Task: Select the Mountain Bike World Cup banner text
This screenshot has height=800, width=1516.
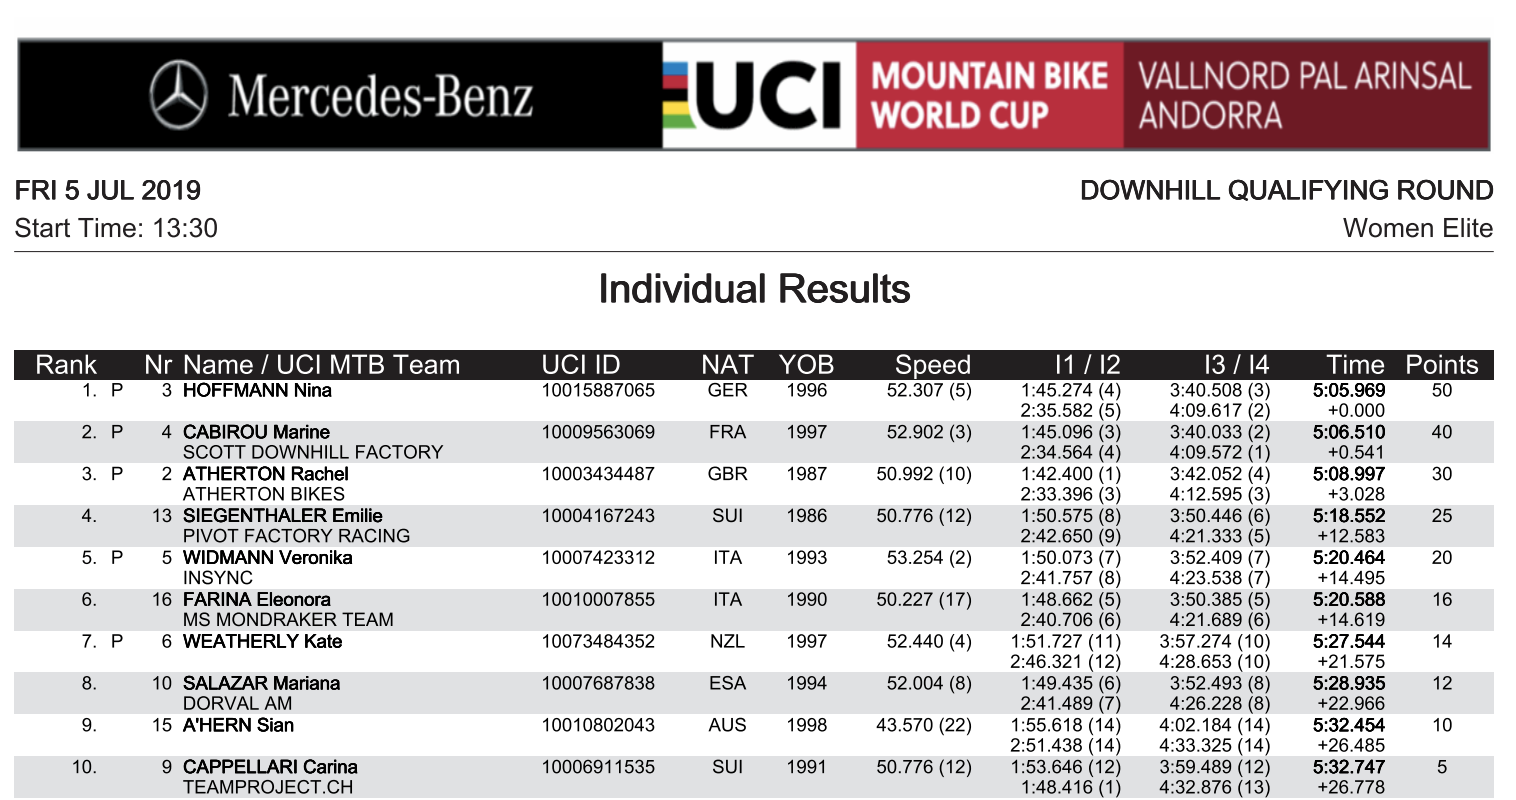Action: (989, 96)
